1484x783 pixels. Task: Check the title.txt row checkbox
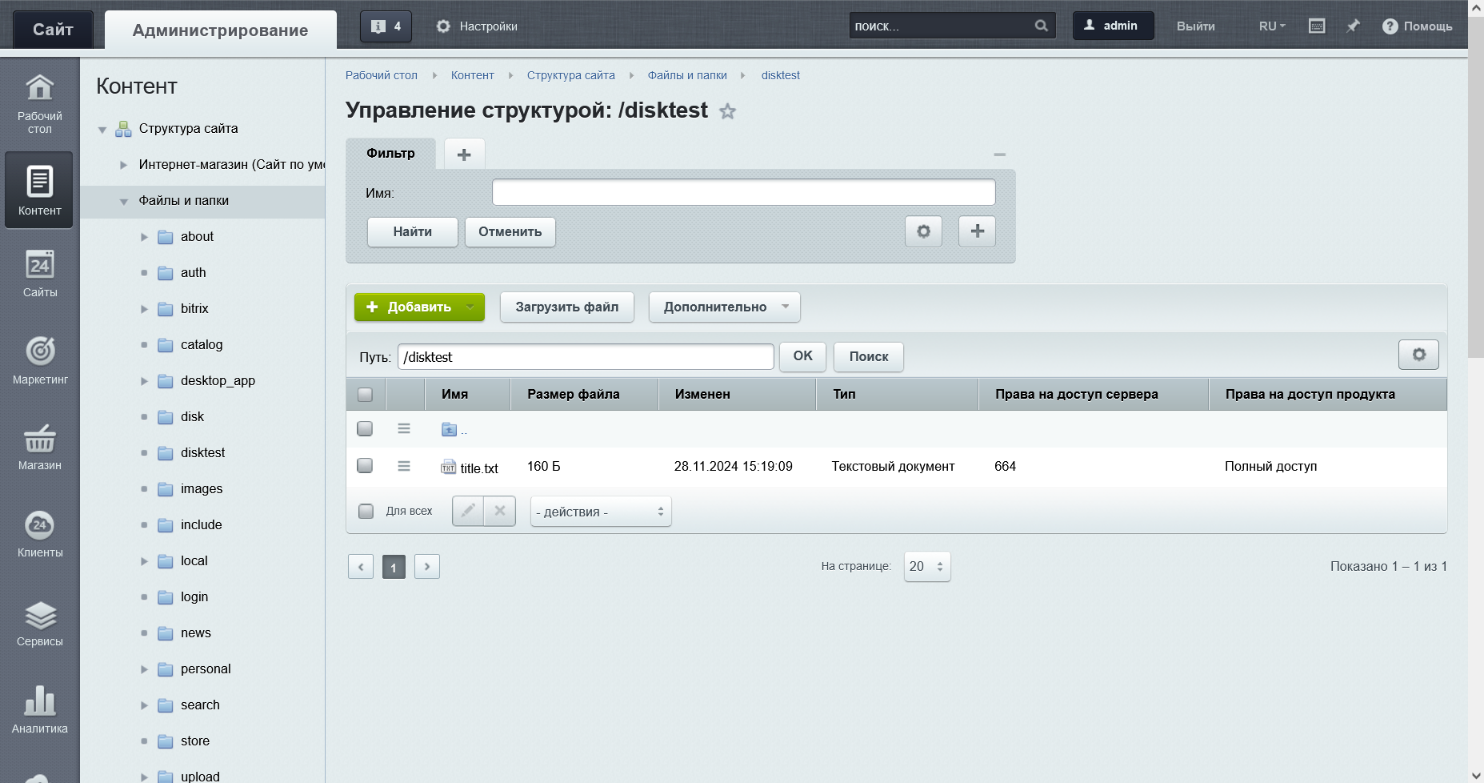click(365, 466)
